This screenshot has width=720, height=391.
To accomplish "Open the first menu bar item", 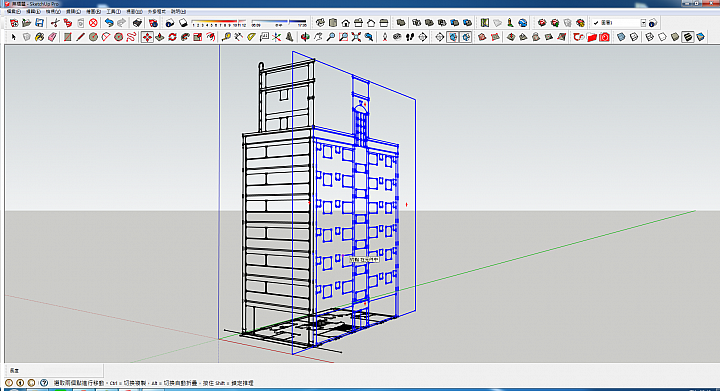I will [13, 11].
